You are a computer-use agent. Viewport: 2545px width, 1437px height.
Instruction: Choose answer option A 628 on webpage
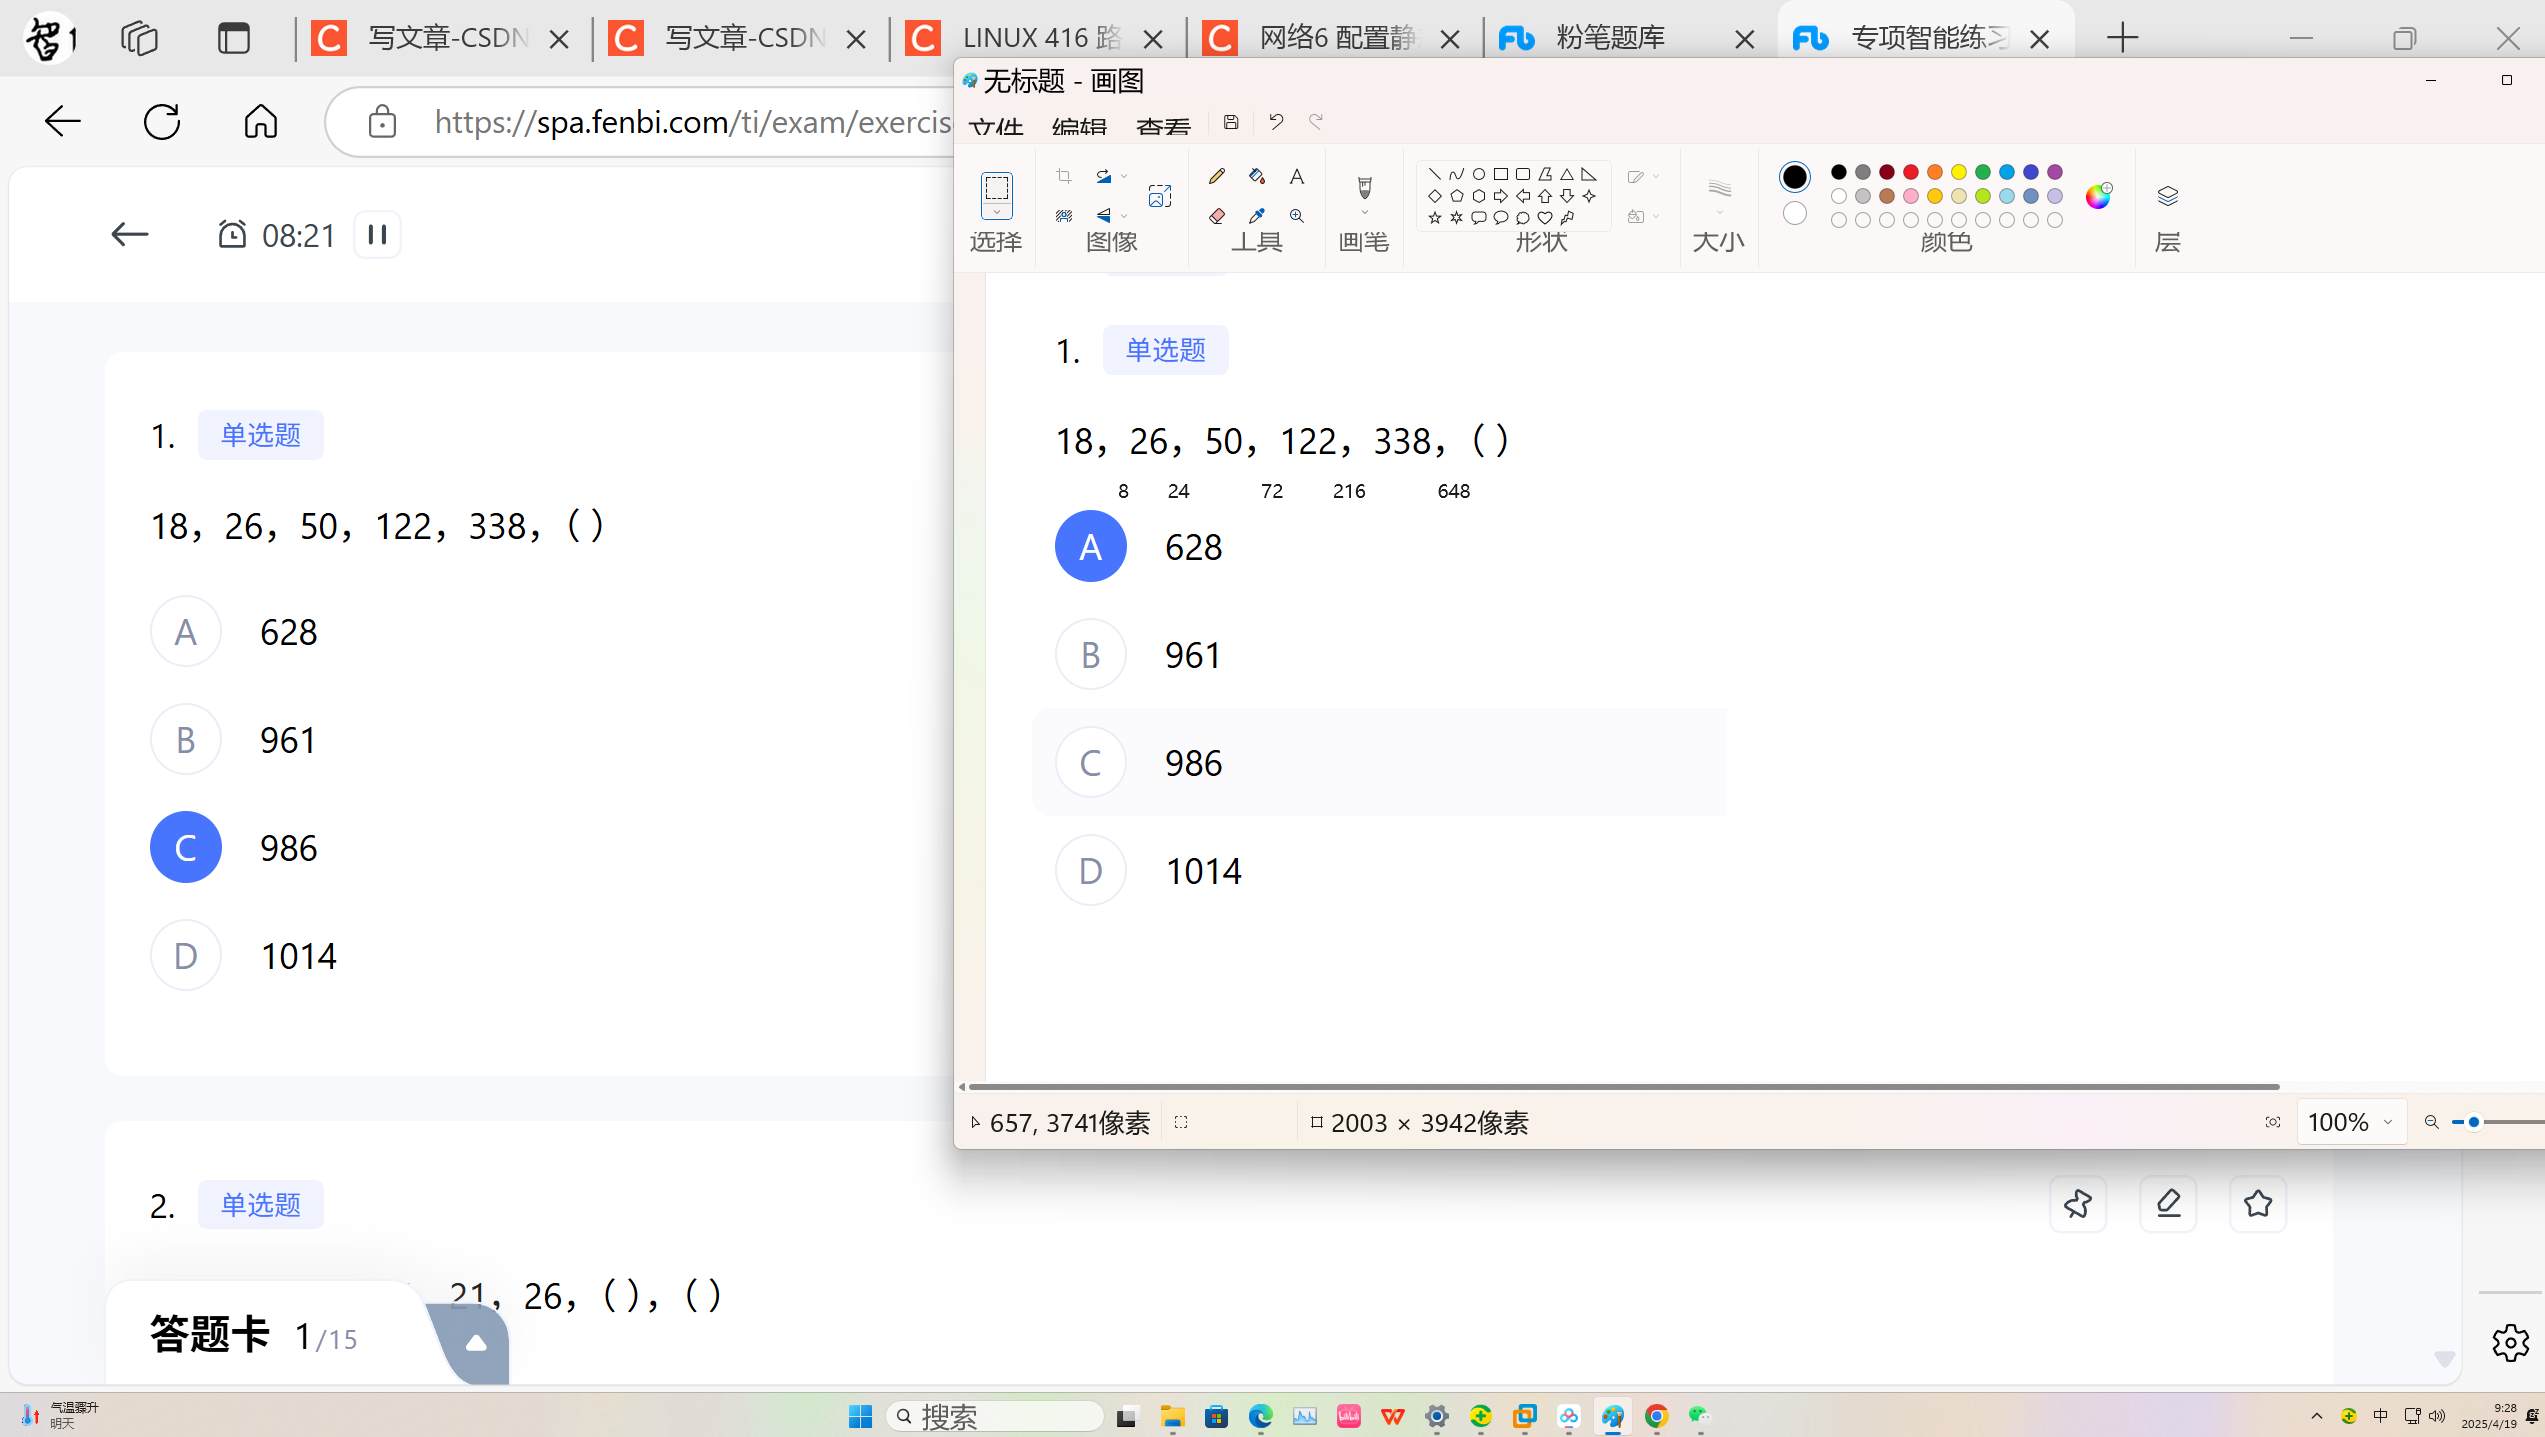186,632
